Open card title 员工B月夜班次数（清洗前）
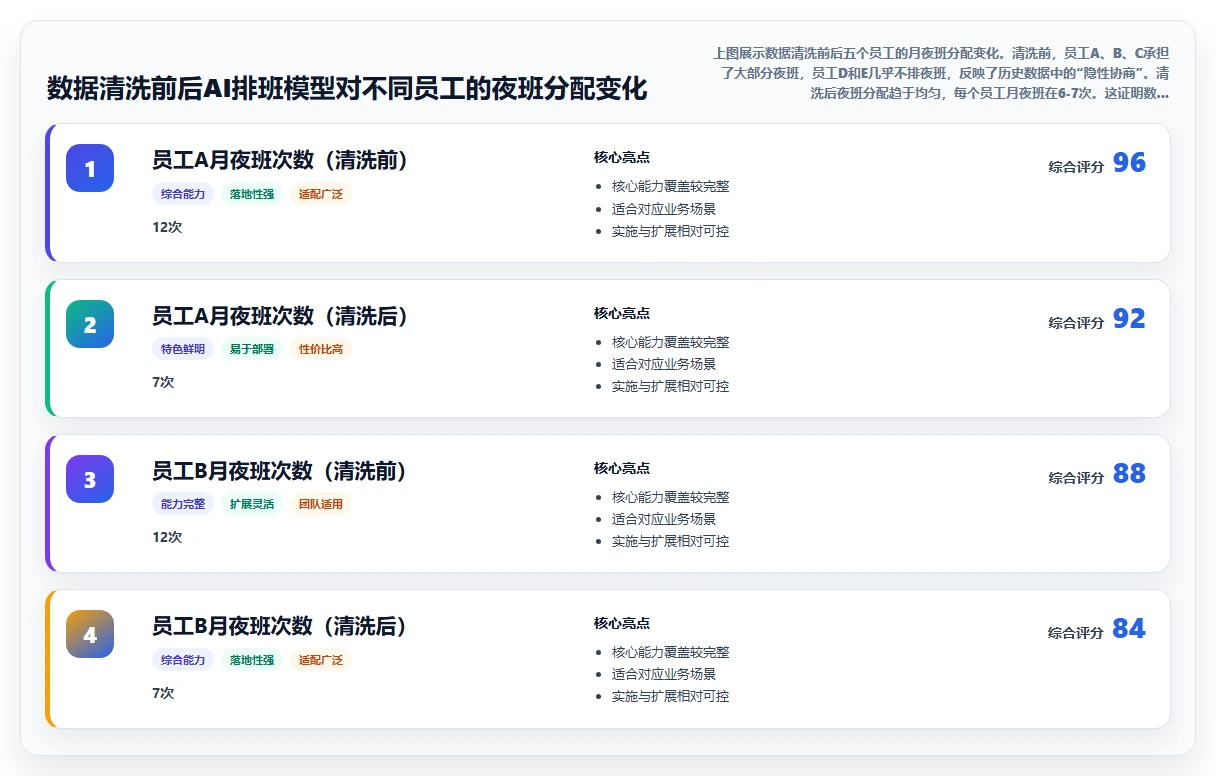1216x776 pixels. click(281, 472)
